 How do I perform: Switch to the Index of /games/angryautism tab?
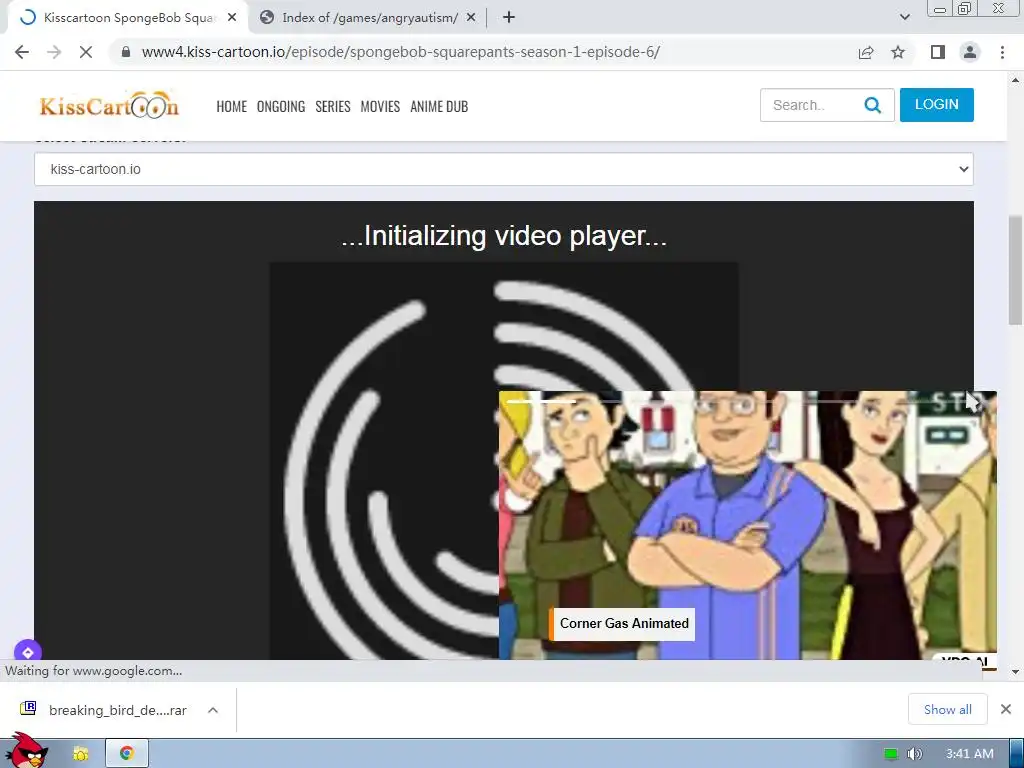[x=369, y=18]
